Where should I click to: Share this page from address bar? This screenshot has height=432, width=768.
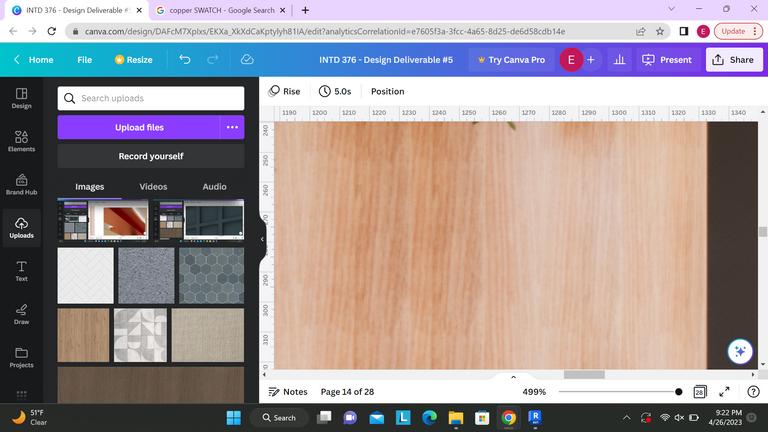pyautogui.click(x=640, y=31)
